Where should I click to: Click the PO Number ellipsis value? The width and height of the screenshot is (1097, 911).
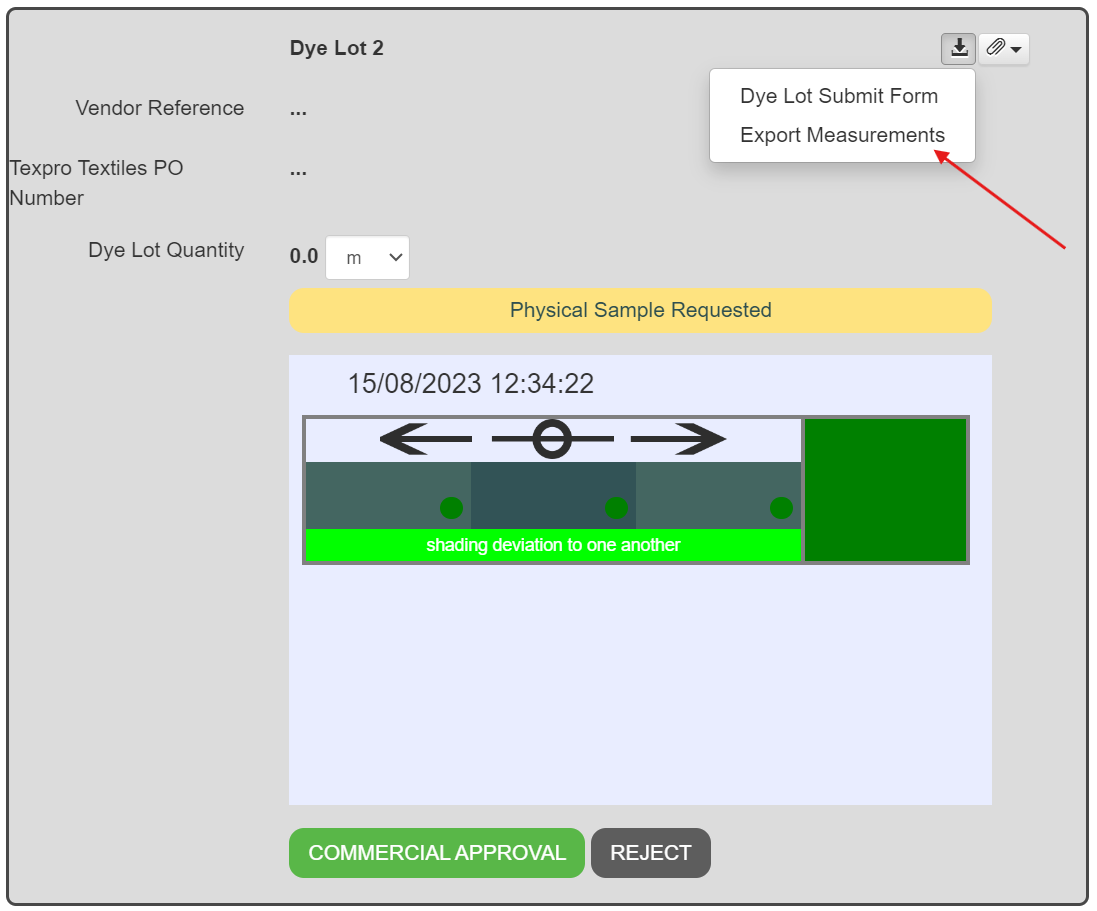coord(298,171)
